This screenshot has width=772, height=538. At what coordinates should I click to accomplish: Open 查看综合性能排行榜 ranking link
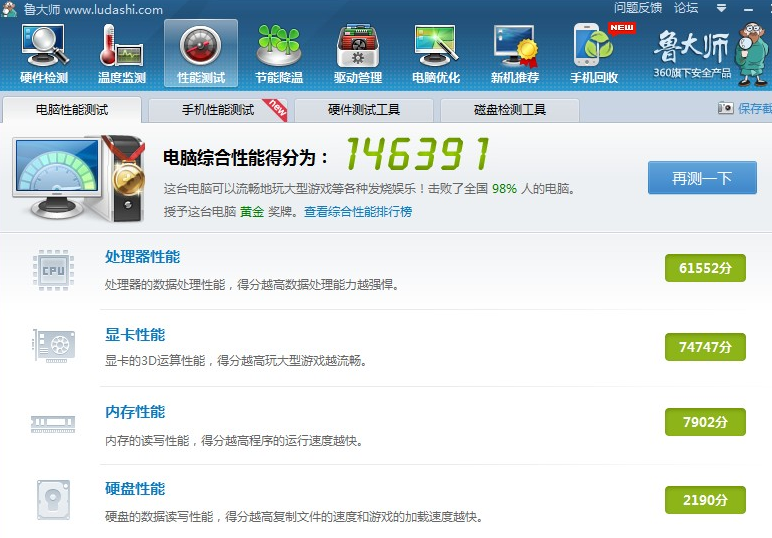358,212
